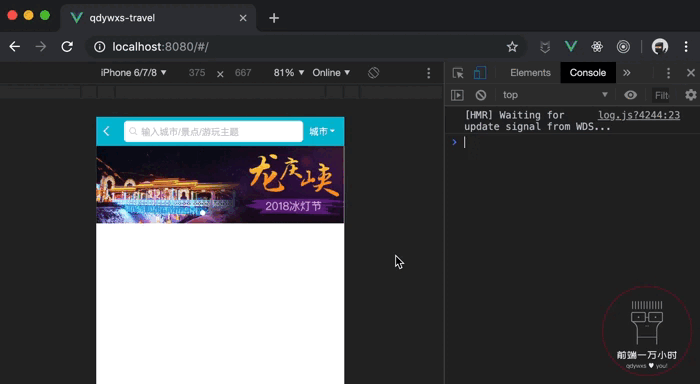Click the browser forward arrow
This screenshot has width=700, height=384.
coord(41,46)
